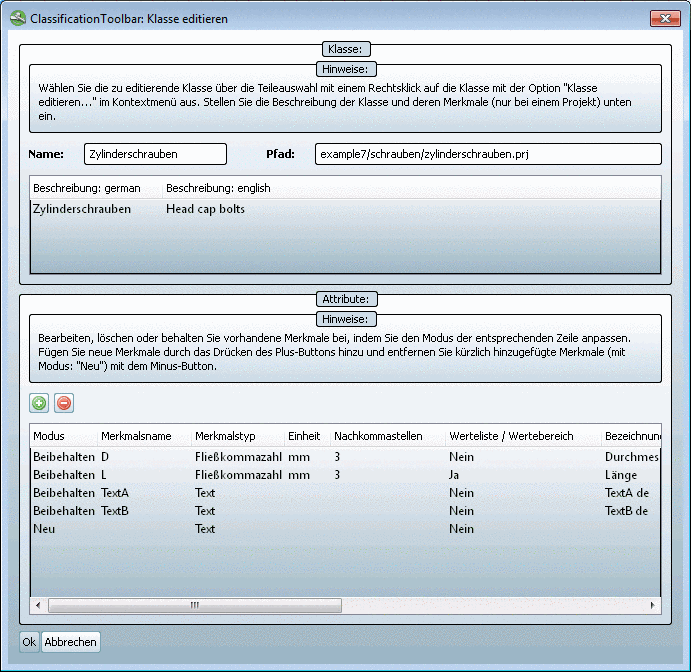This screenshot has height=672, width=691.
Task: Click Werteliste 'Nein' in Neu row
Action: (x=461, y=529)
